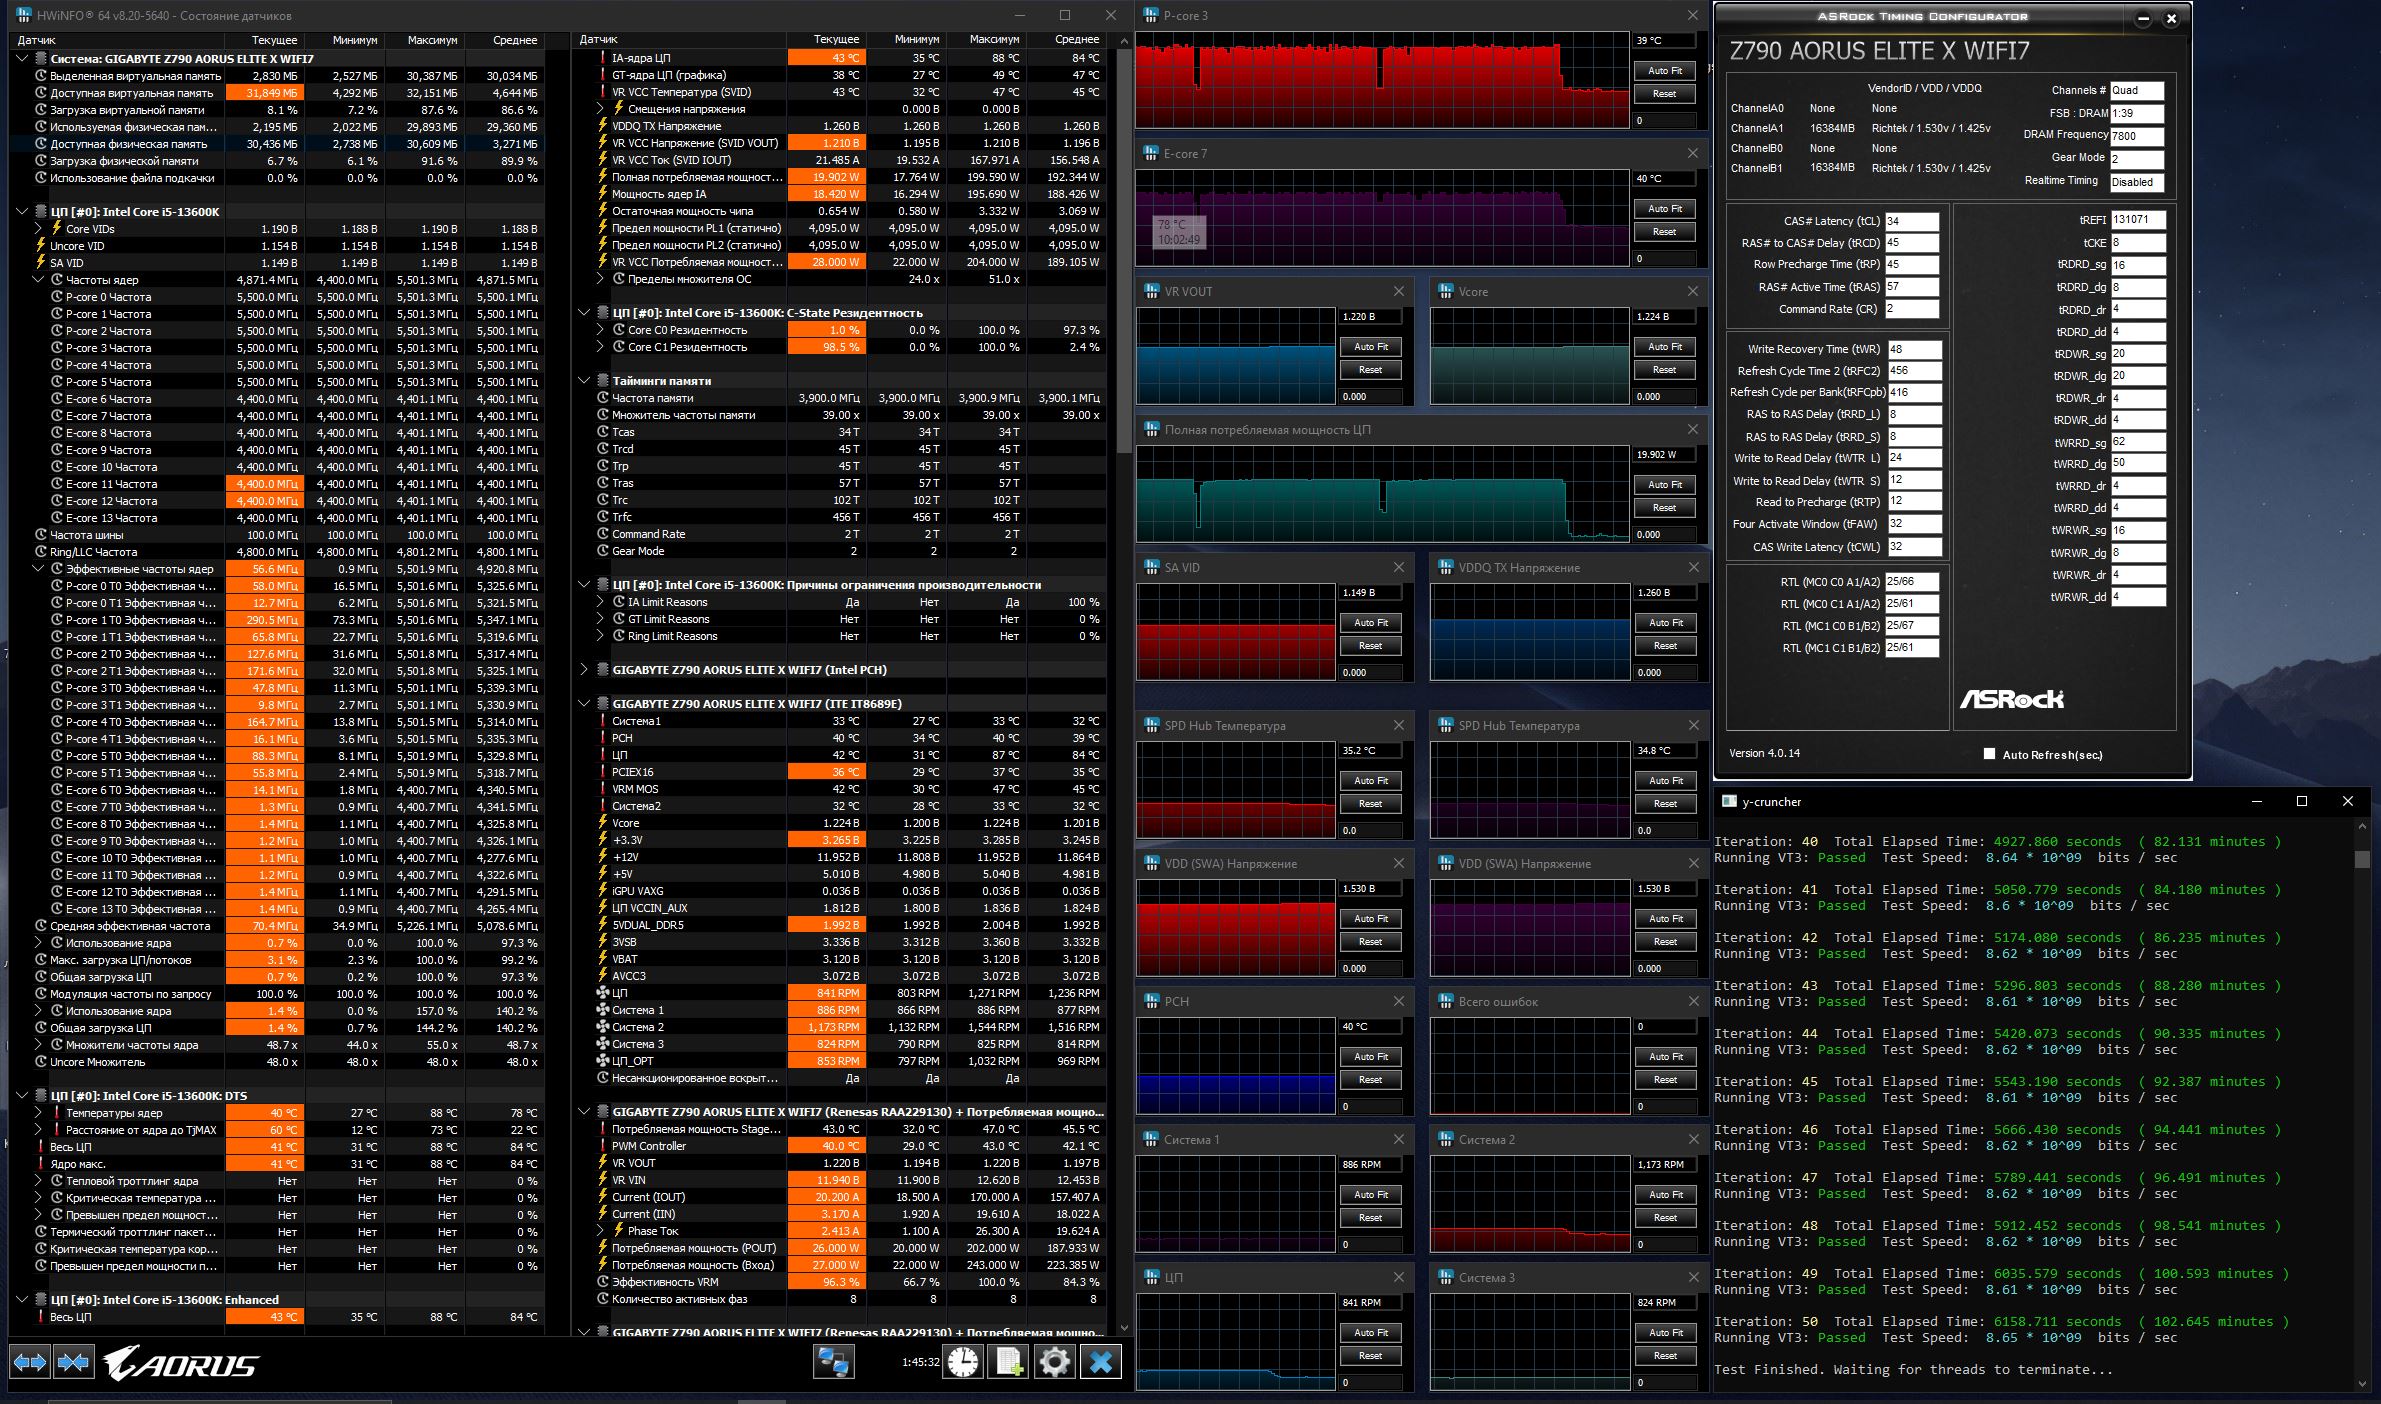The image size is (2381, 1404).
Task: Click the AORUS logo in HWiNFO footer
Action: pyautogui.click(x=182, y=1363)
